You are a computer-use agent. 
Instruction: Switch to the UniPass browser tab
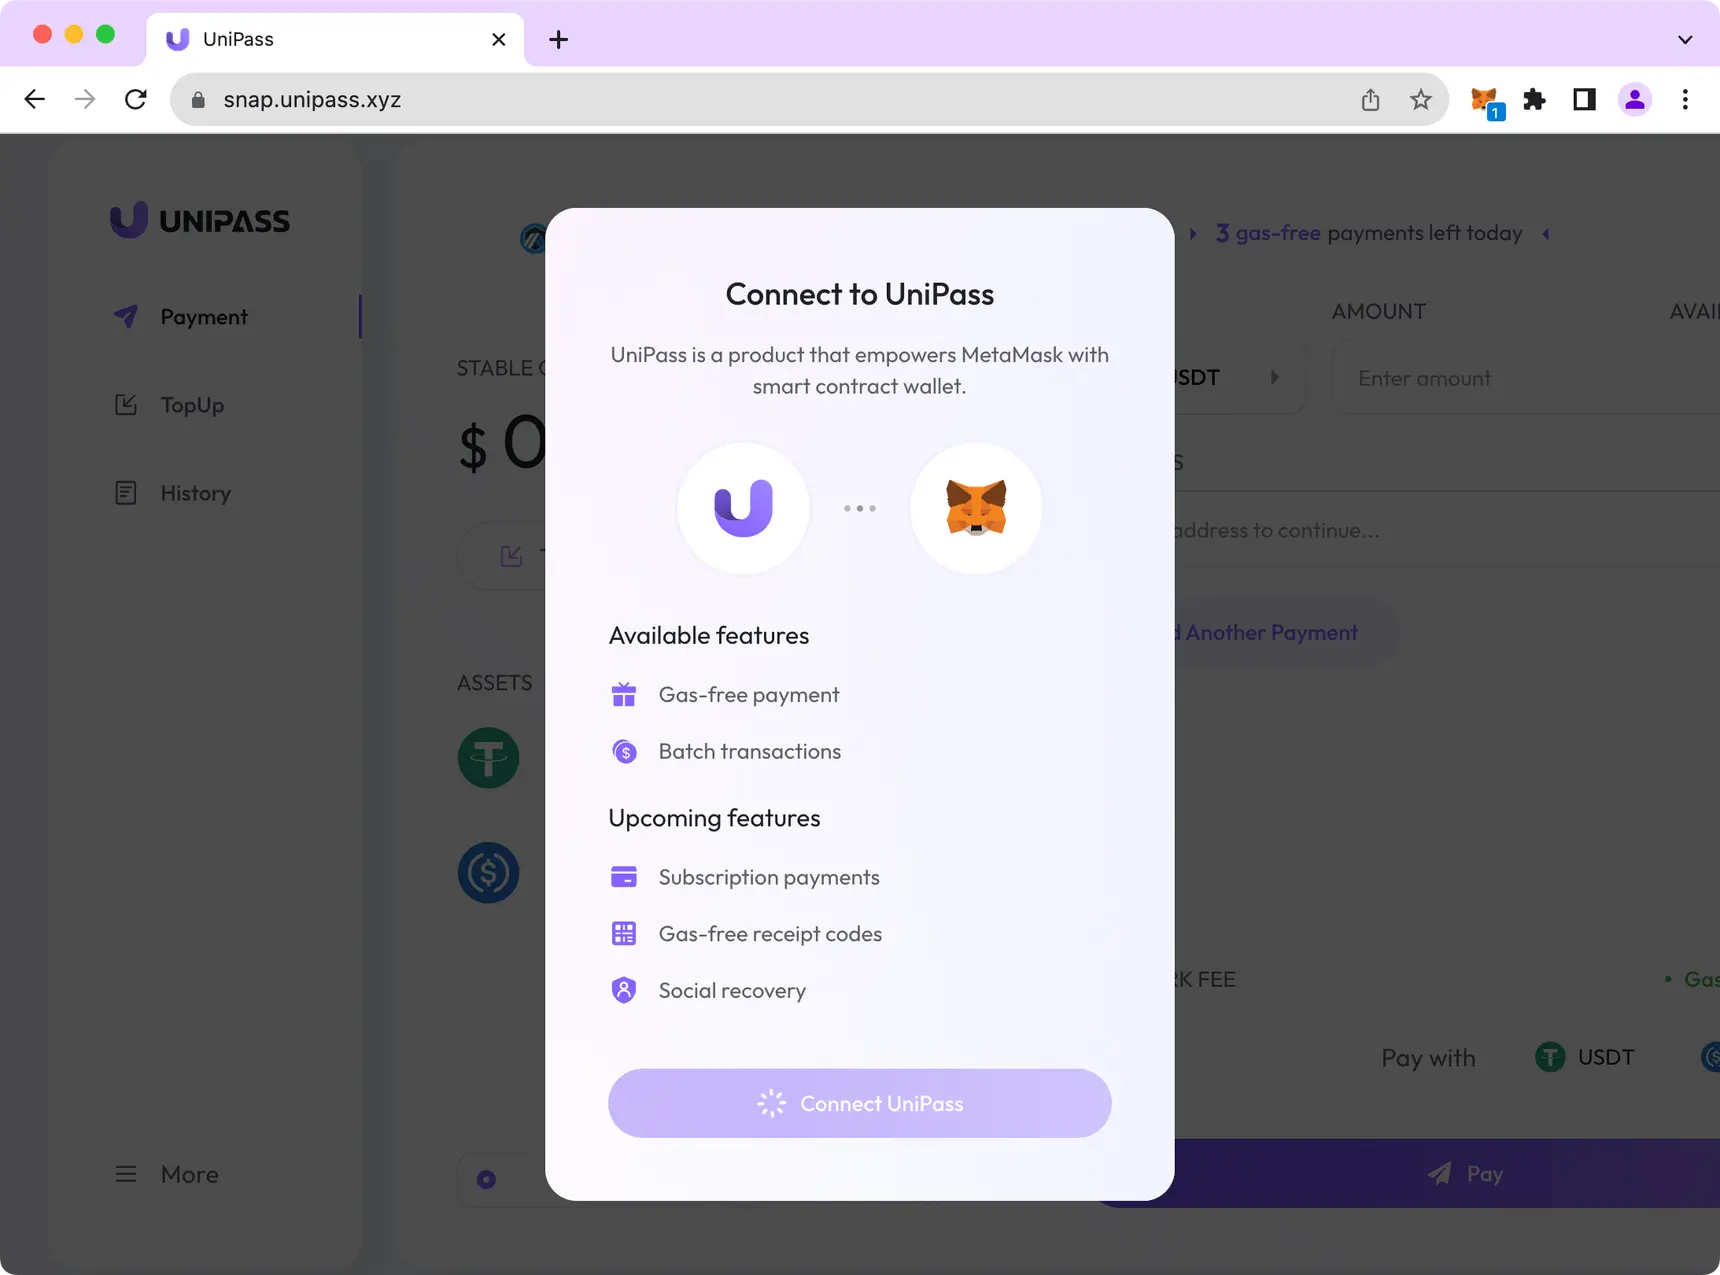(300, 39)
